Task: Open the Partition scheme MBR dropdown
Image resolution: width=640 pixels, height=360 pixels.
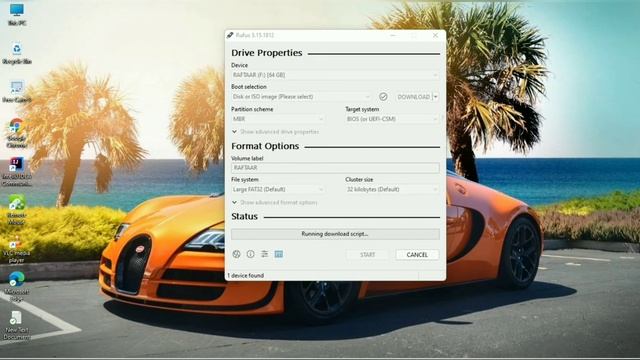Action: point(278,119)
